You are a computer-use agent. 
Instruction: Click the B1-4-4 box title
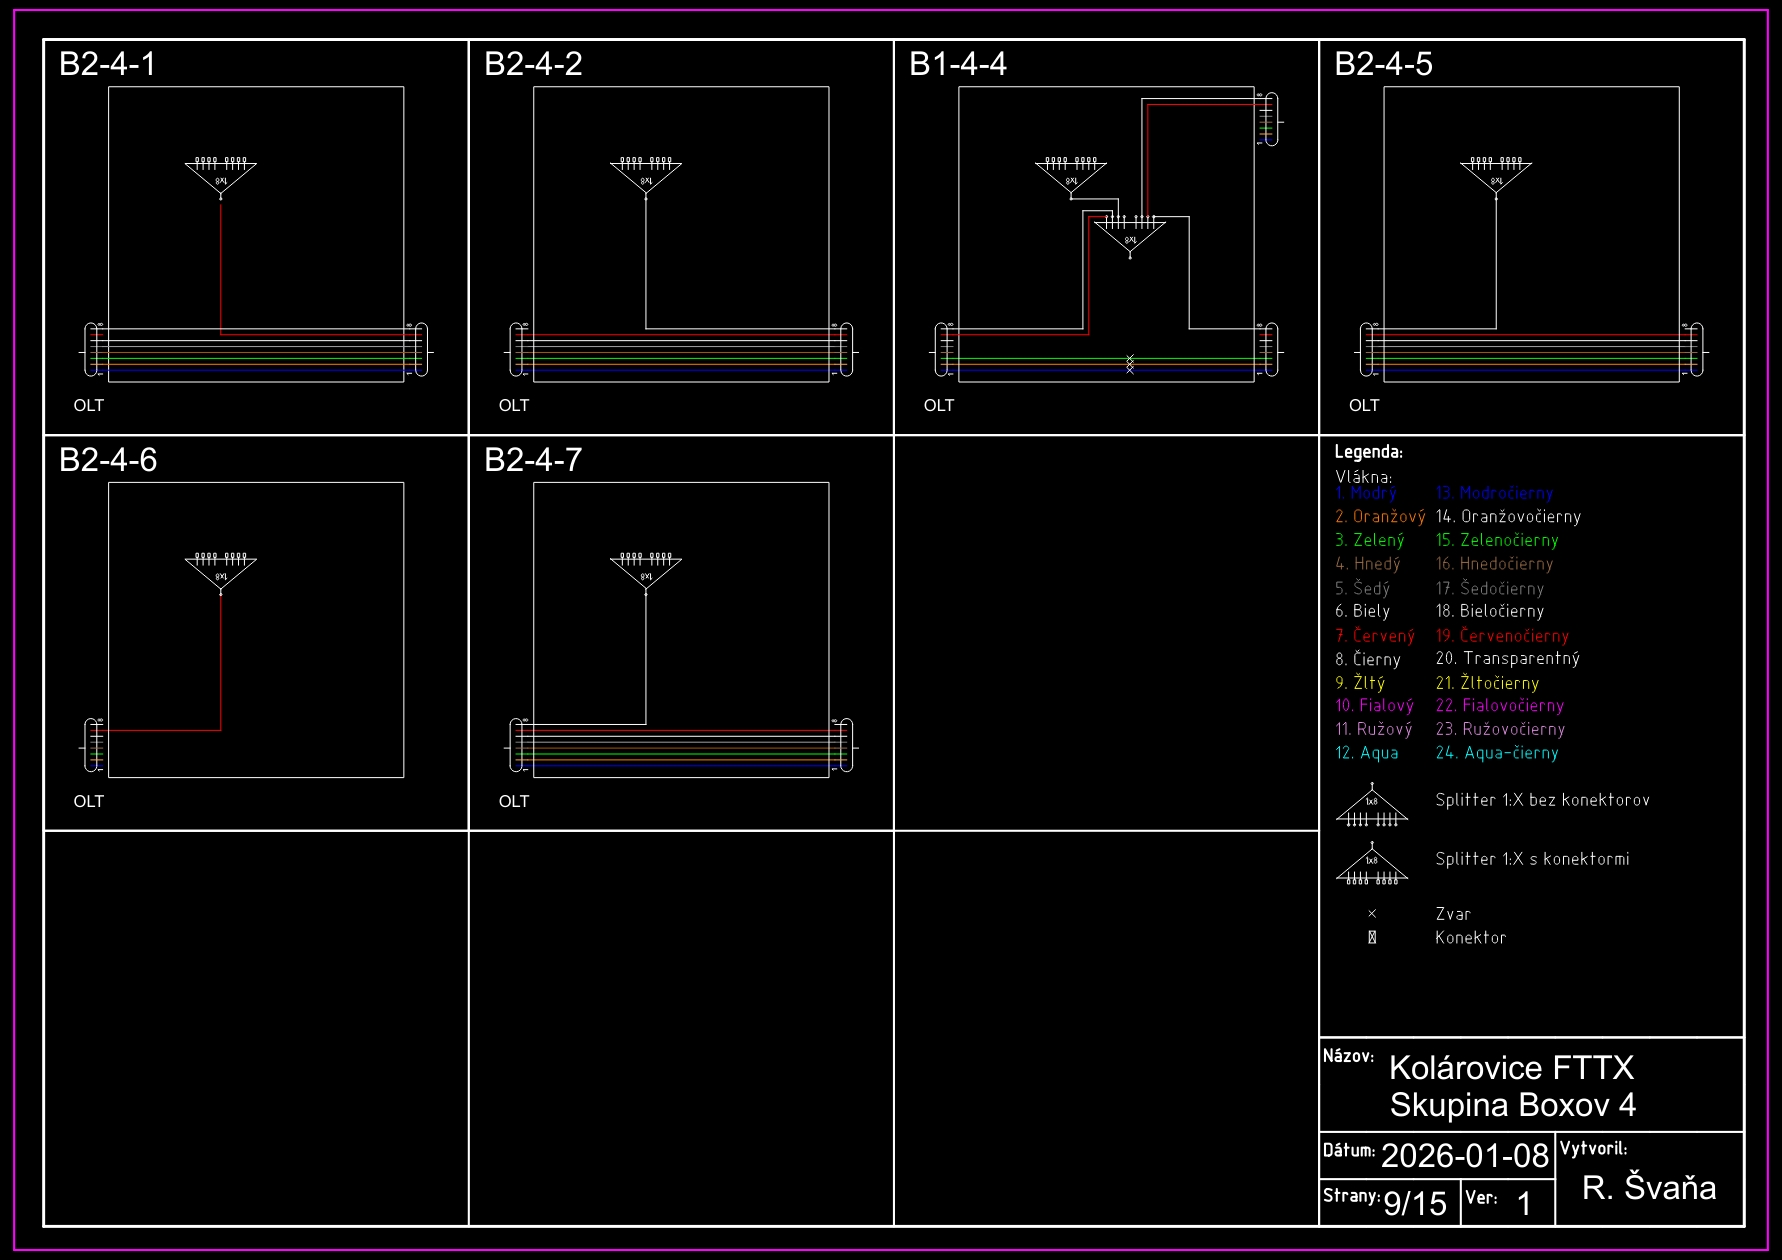[x=957, y=64]
